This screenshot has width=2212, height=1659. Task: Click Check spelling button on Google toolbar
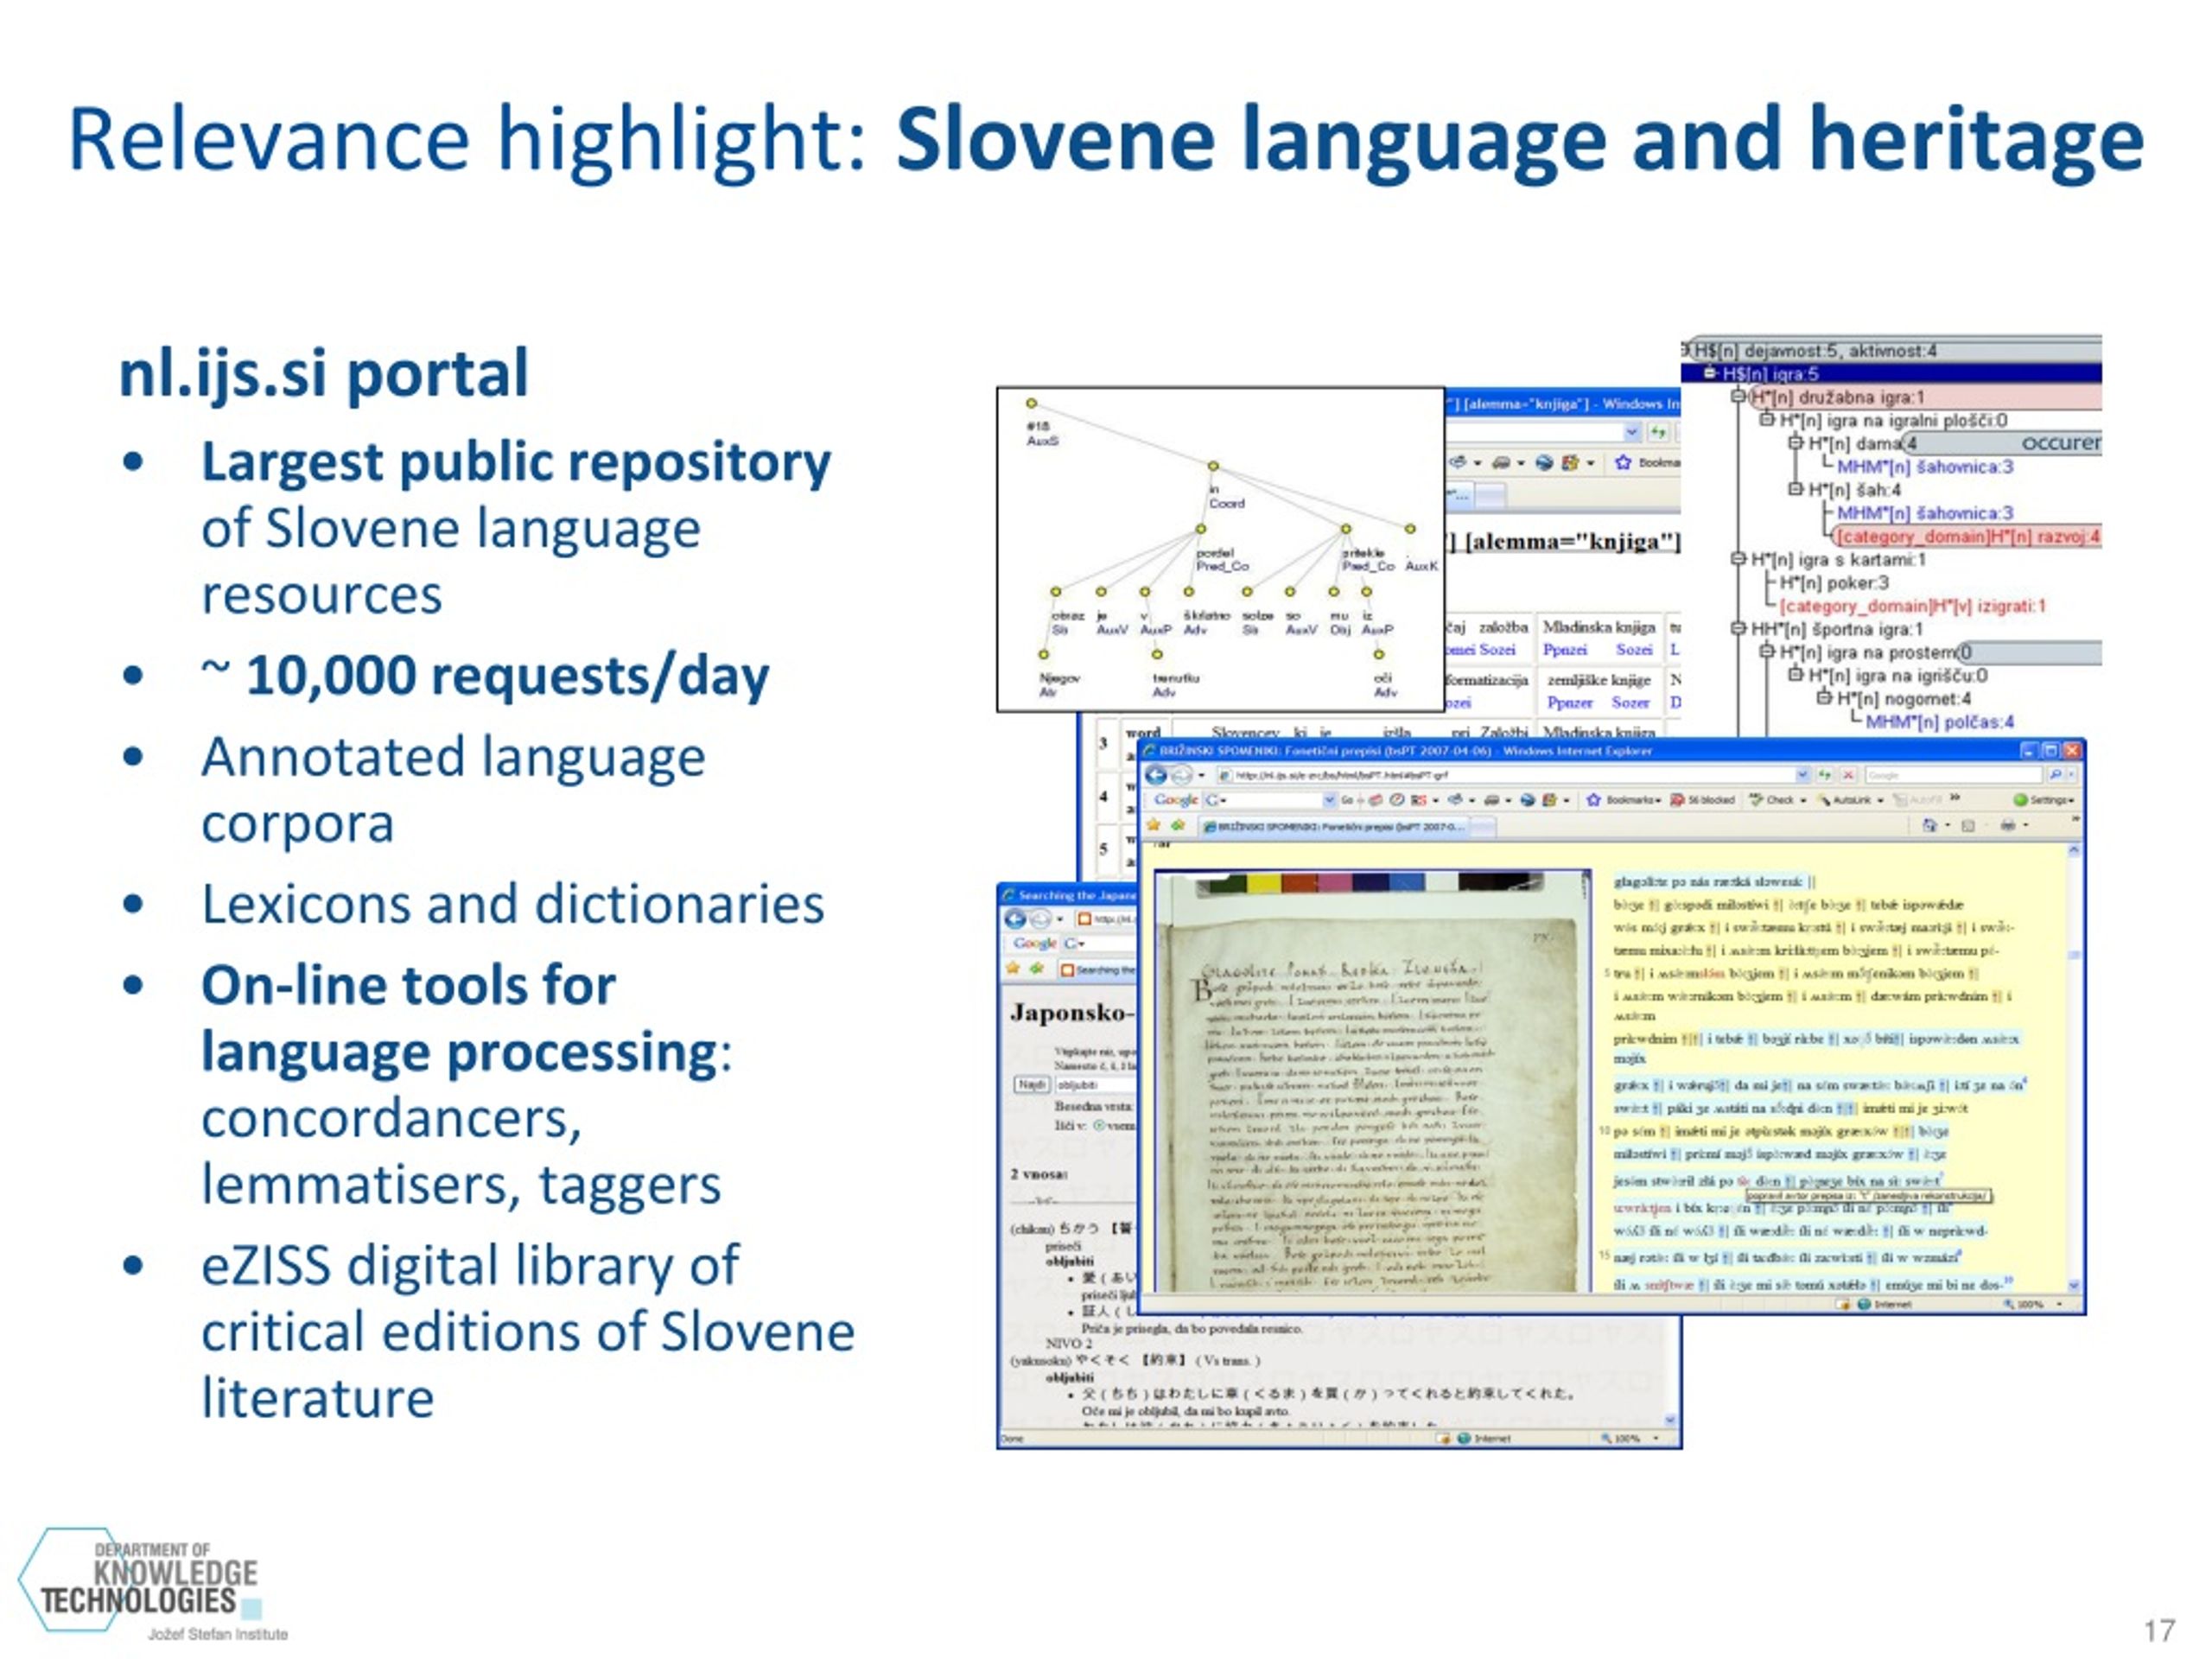(x=1771, y=800)
